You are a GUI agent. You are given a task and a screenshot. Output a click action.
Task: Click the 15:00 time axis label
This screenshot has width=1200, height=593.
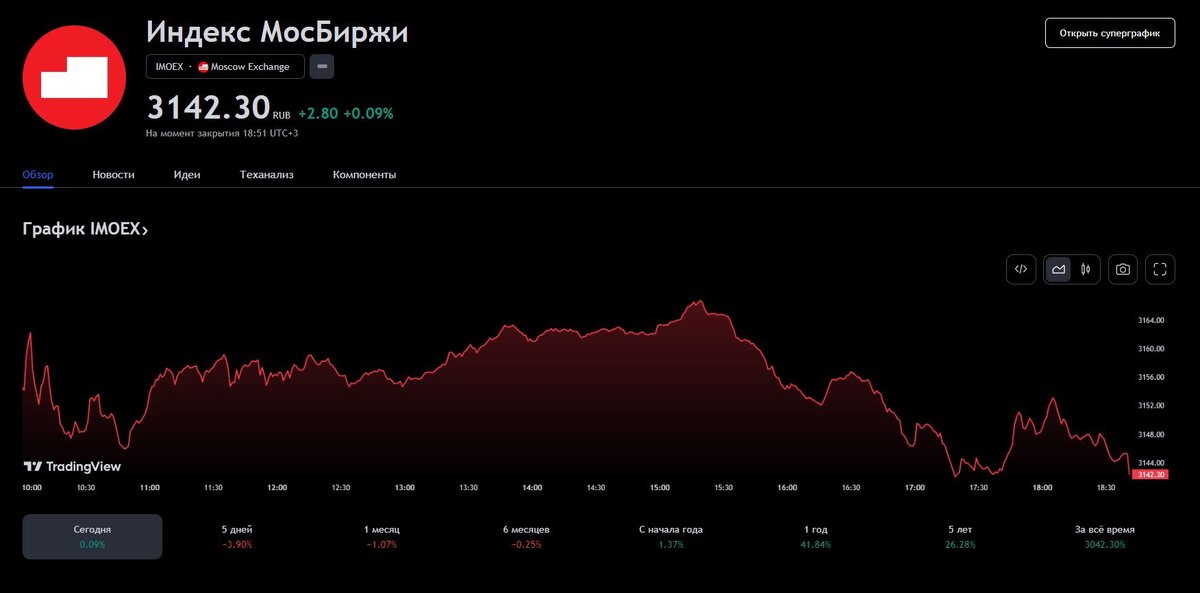660,488
